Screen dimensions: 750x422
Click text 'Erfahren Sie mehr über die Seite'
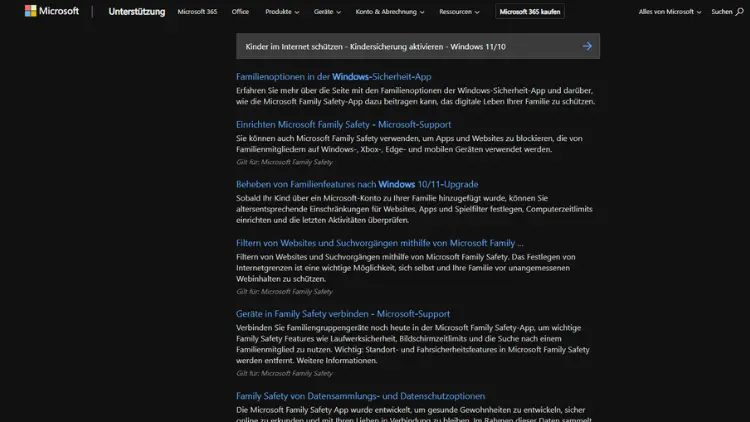(293, 90)
